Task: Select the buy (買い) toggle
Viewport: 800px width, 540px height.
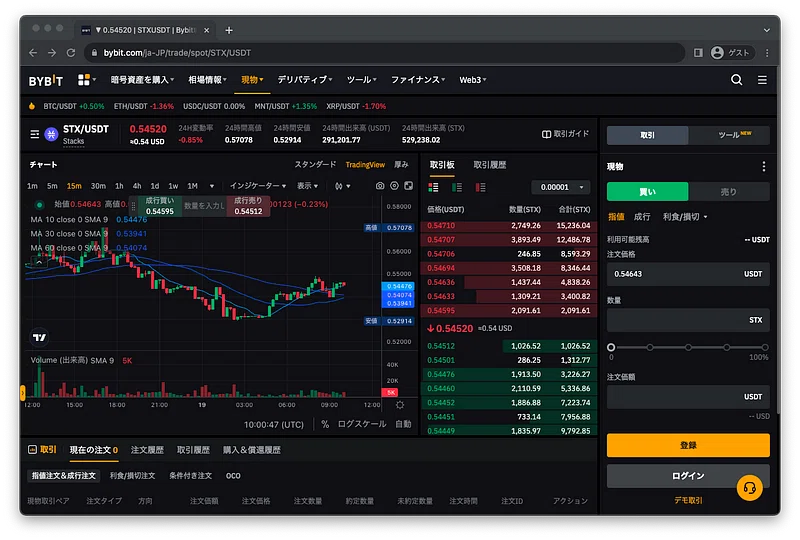Action: tap(647, 192)
